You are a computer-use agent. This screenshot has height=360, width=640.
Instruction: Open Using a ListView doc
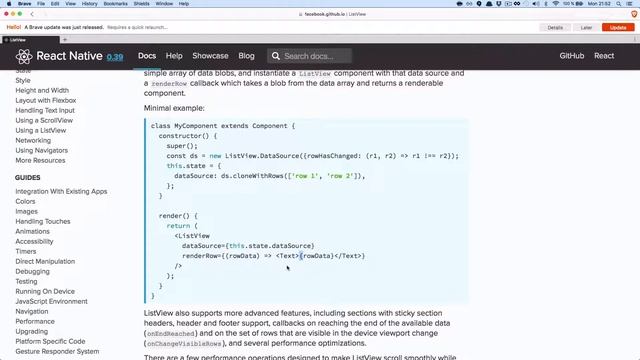[x=41, y=130]
